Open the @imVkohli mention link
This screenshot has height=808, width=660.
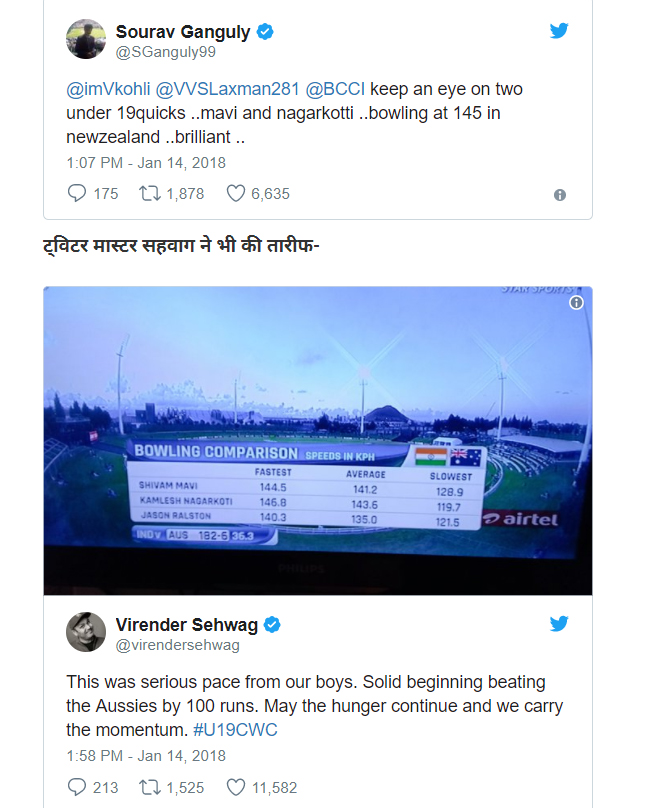(108, 89)
